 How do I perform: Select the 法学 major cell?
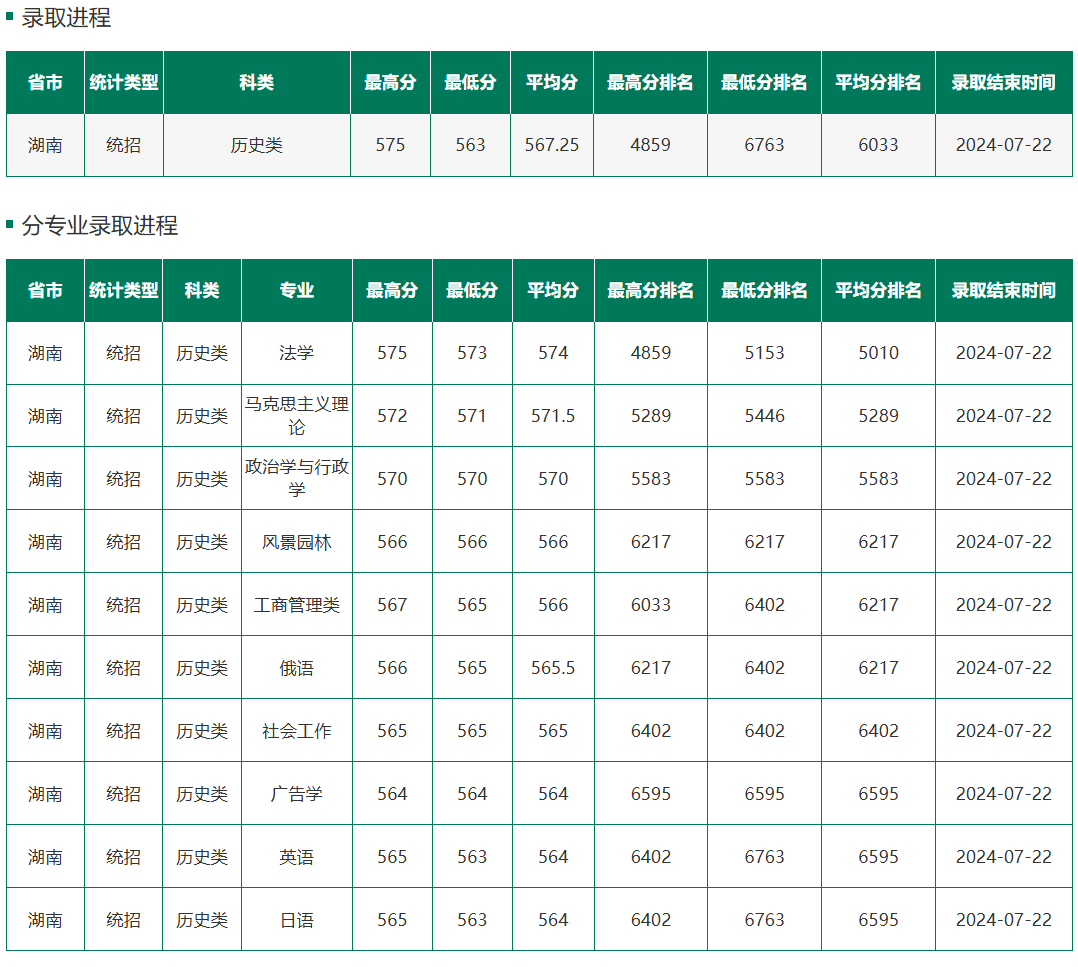pos(296,353)
